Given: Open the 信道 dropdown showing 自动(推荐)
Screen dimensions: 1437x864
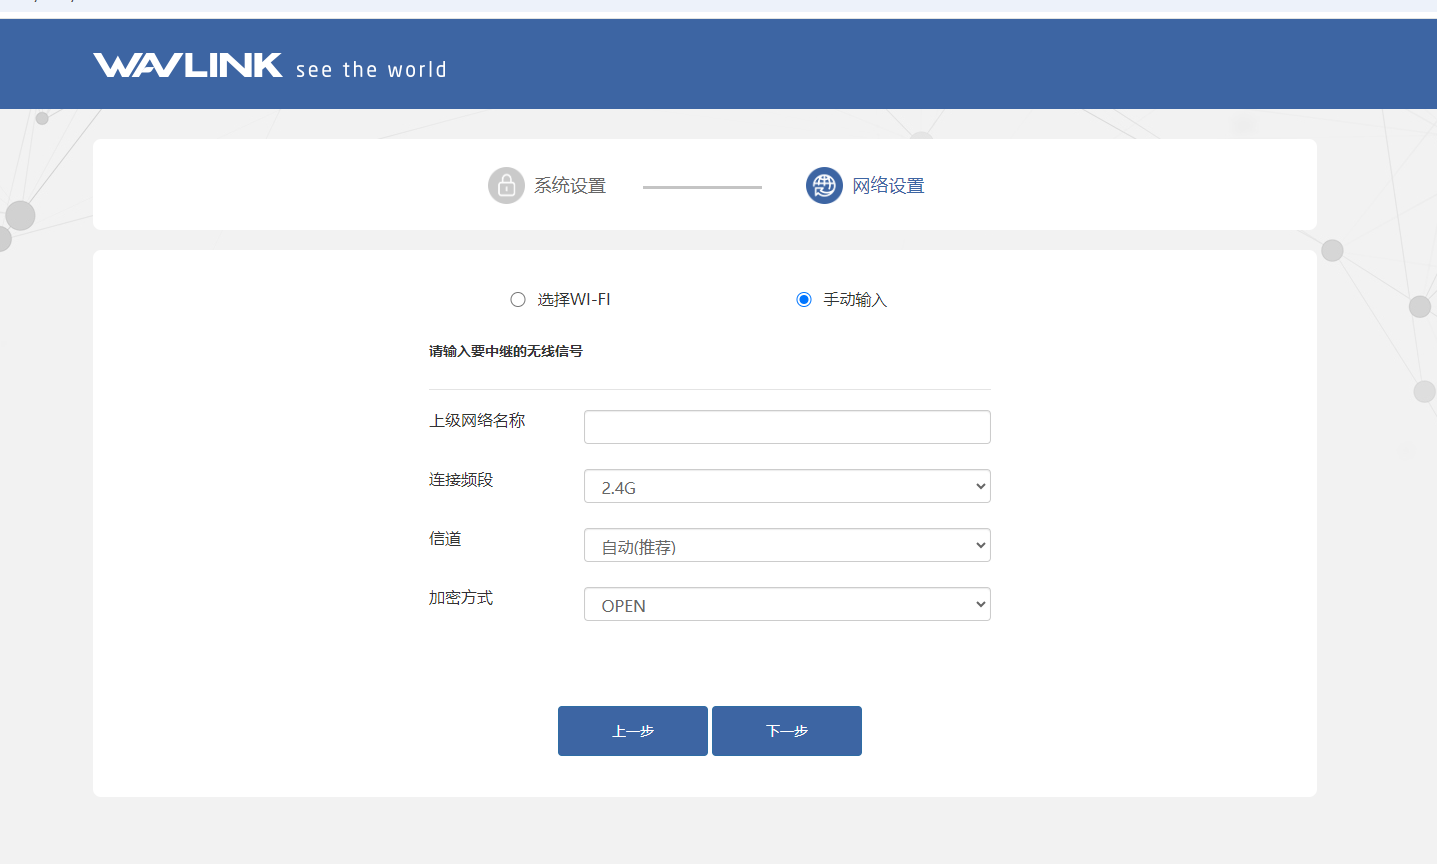Looking at the screenshot, I should point(786,545).
